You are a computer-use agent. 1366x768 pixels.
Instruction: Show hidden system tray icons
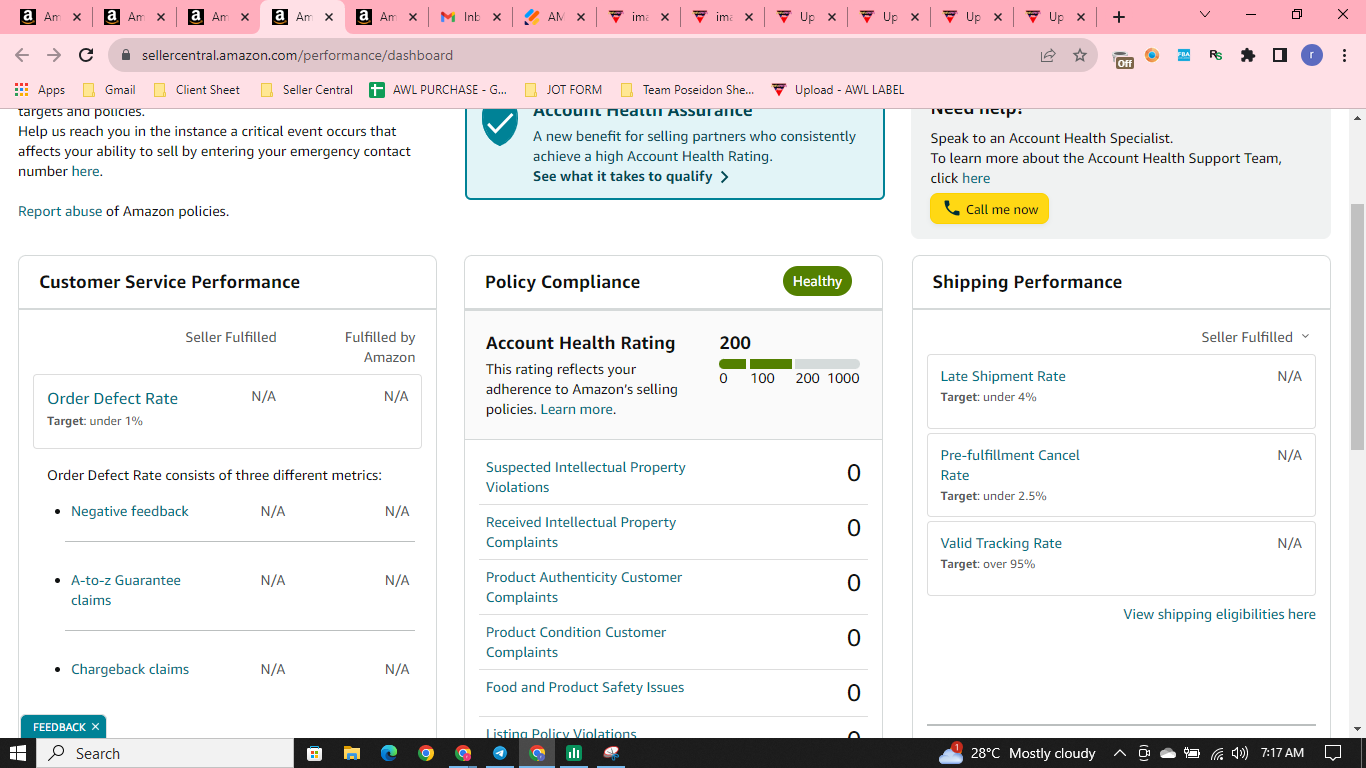(x=1119, y=753)
